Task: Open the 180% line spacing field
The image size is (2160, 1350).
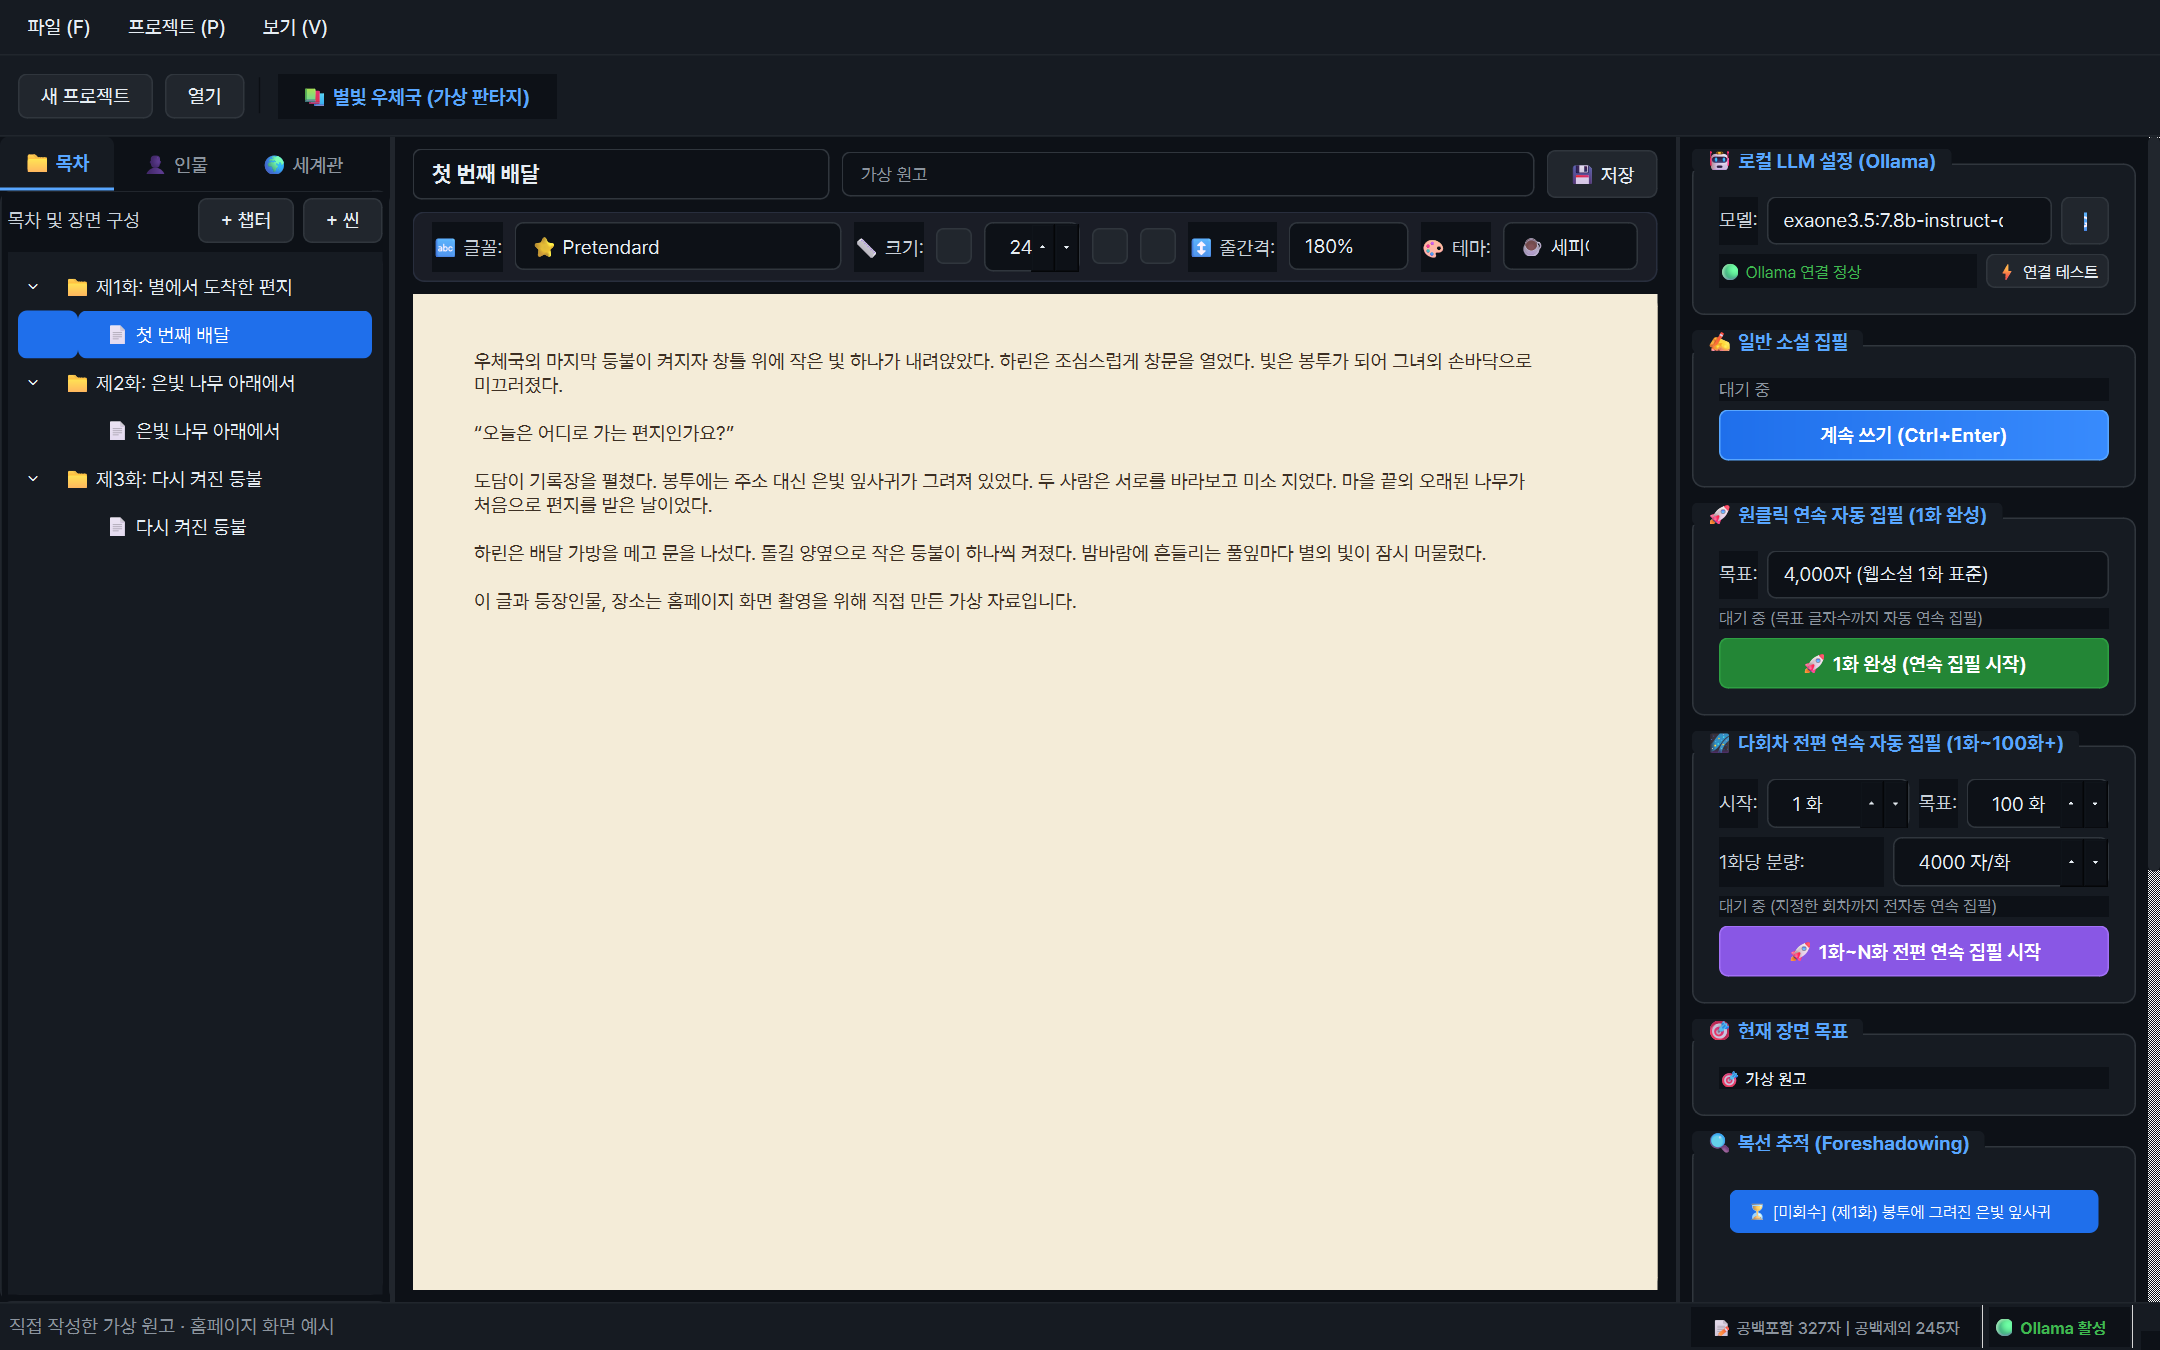Action: (x=1348, y=247)
